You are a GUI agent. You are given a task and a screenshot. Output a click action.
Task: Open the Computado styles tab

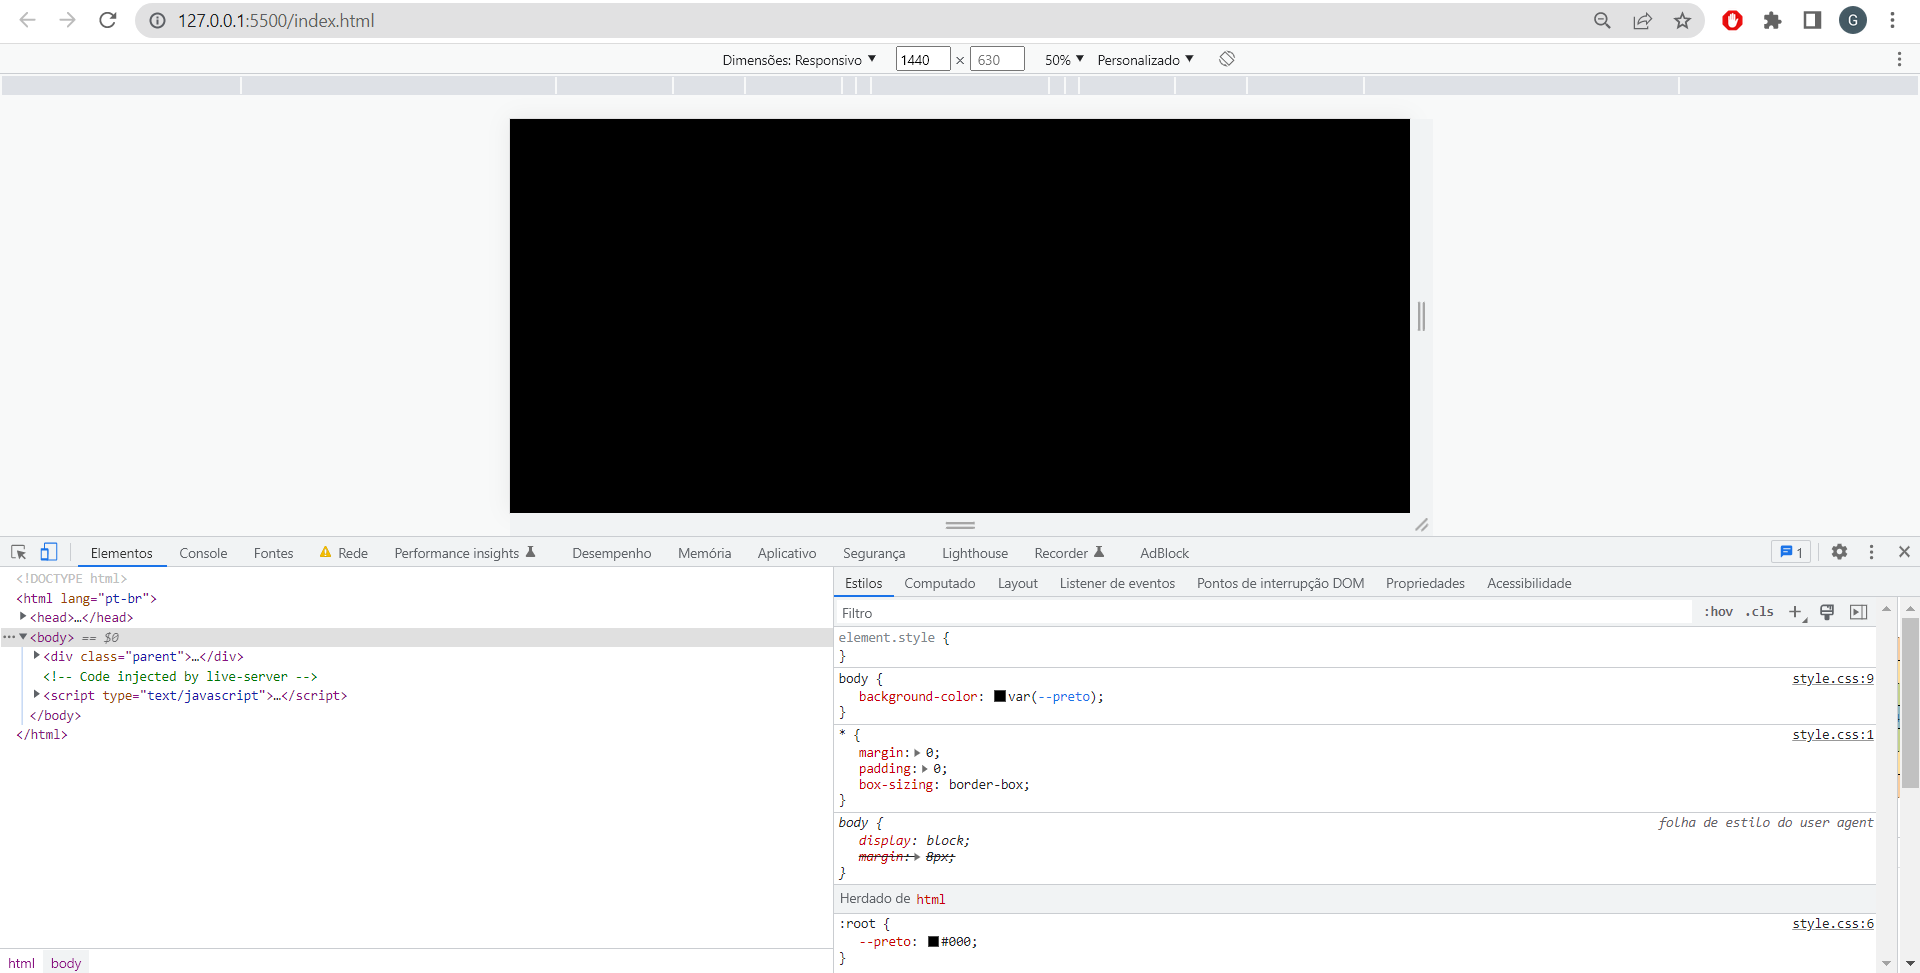click(x=939, y=583)
